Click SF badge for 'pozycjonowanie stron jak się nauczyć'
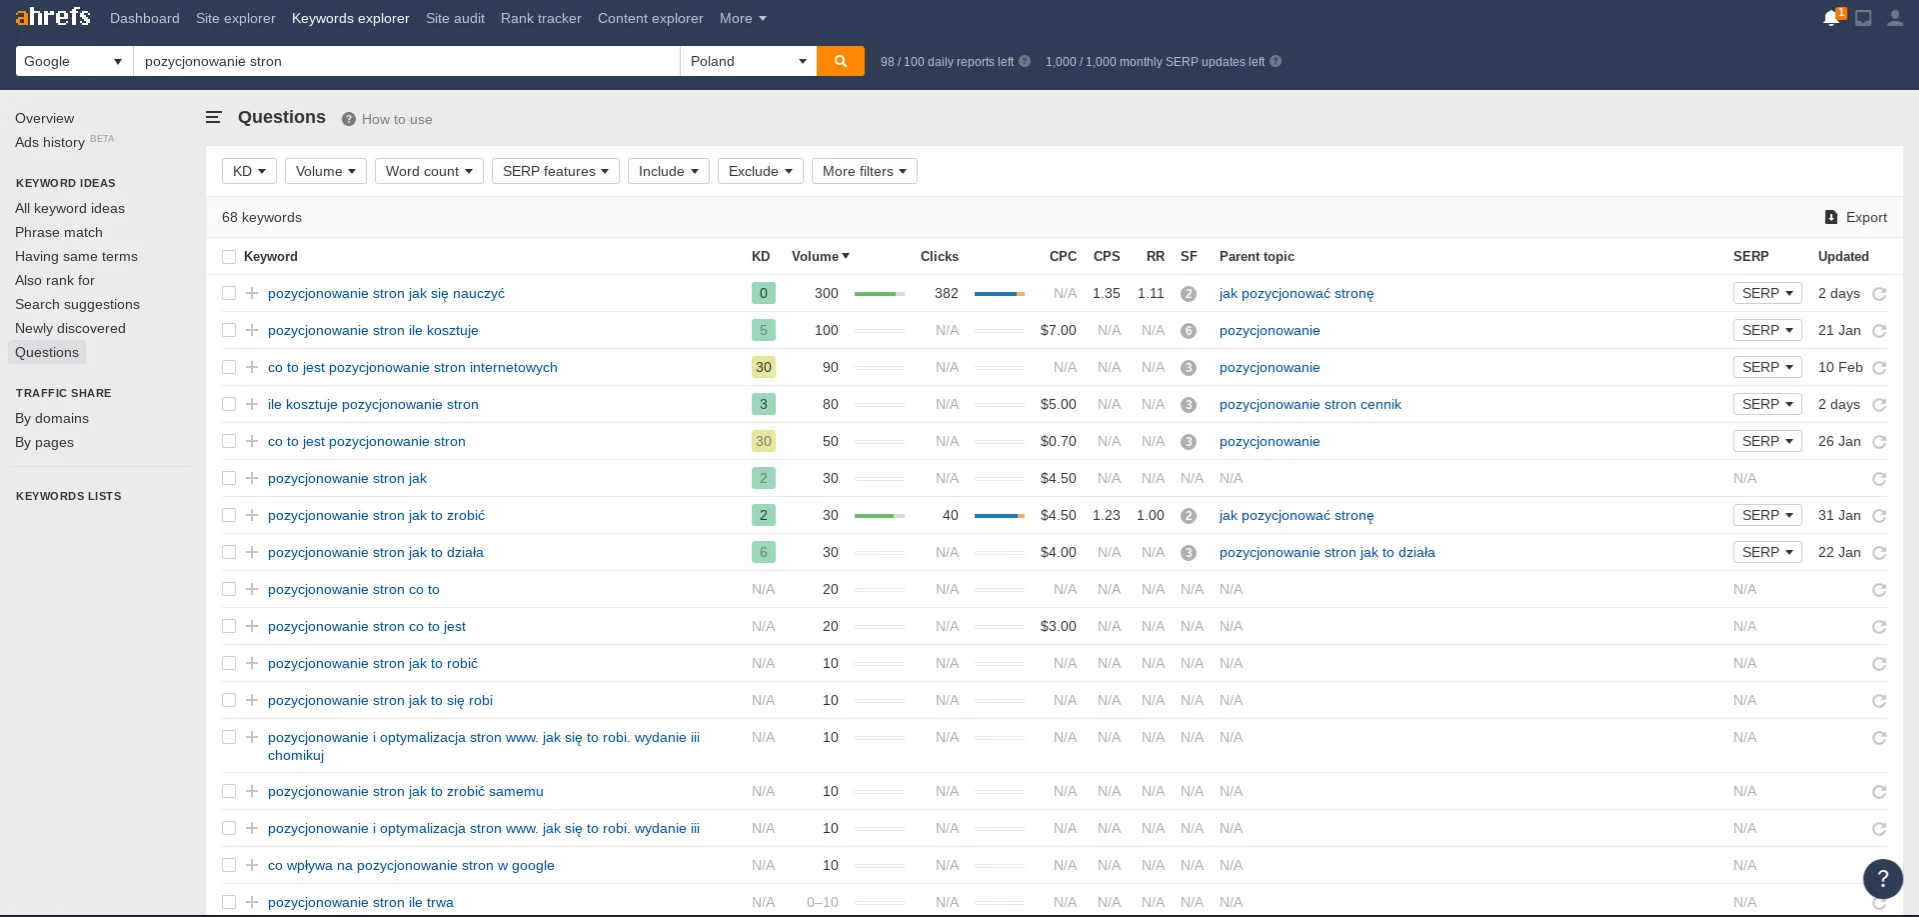Image resolution: width=1919 pixels, height=917 pixels. coord(1188,294)
